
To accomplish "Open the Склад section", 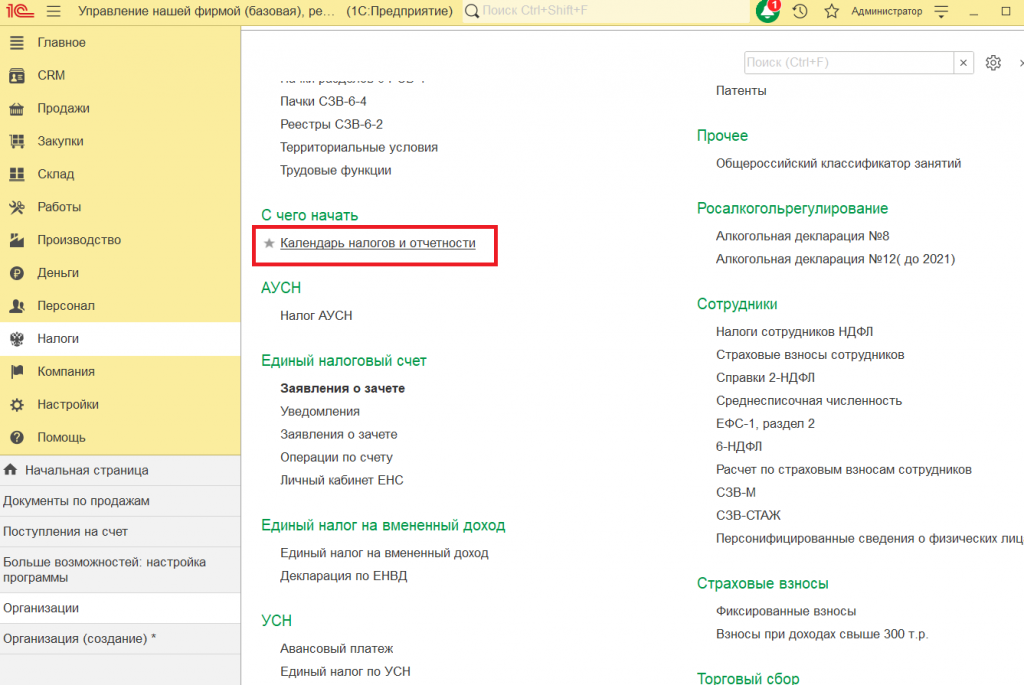I will (x=120, y=174).
